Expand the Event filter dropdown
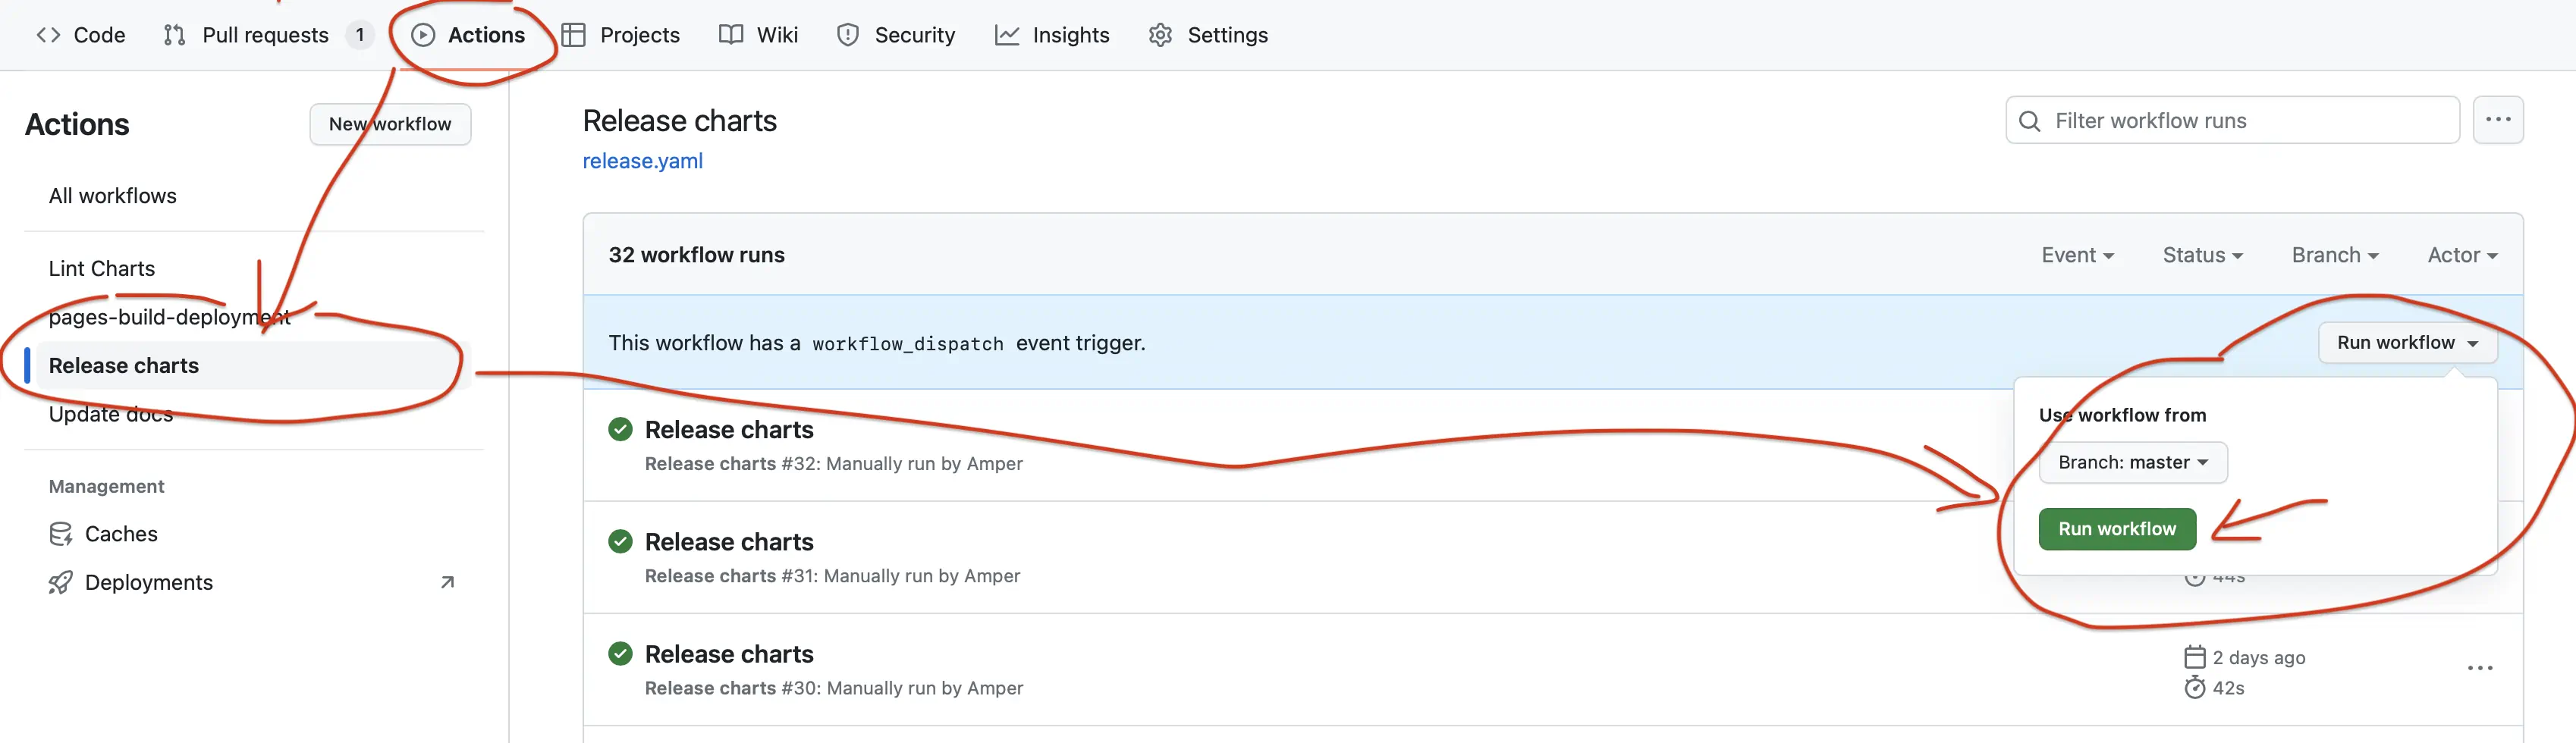Viewport: 2576px width, 743px height. click(x=2077, y=255)
